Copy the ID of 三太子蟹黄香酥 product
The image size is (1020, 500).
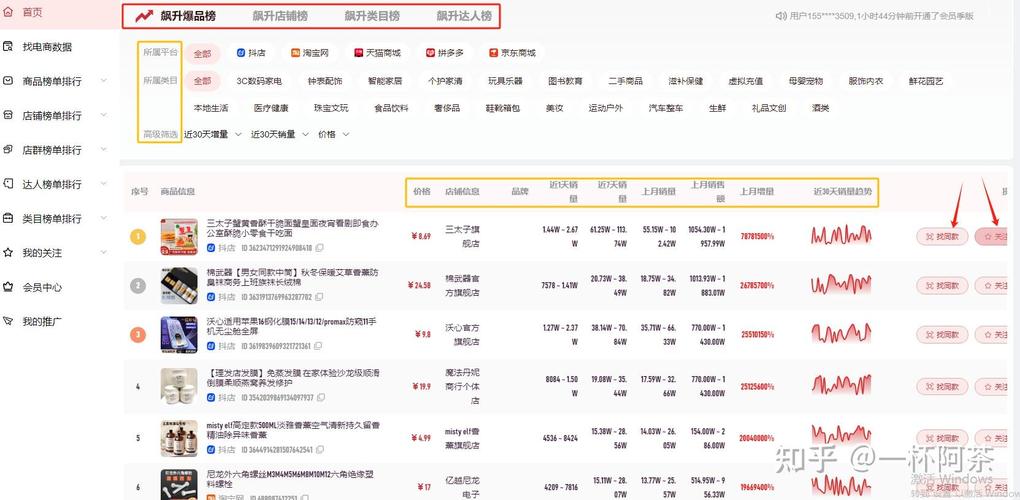[x=319, y=248]
